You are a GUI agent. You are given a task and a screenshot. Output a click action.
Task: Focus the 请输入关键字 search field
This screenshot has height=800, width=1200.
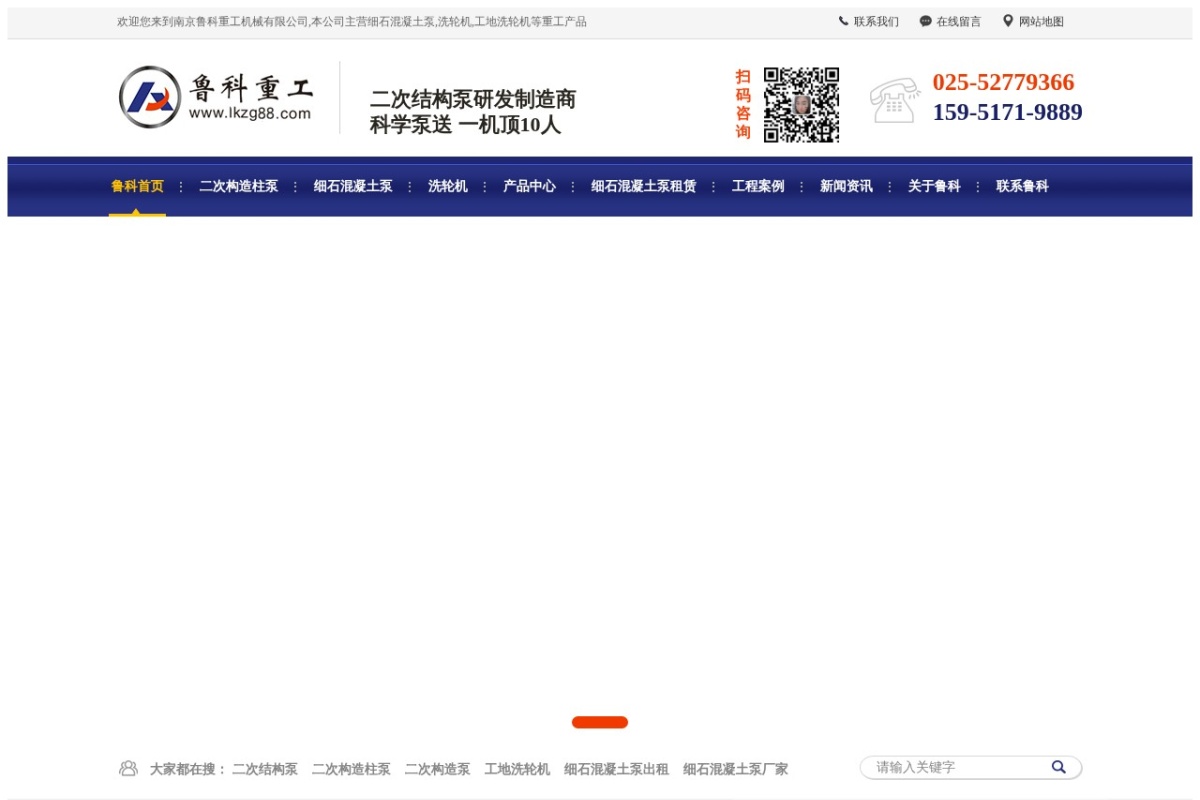pos(957,767)
